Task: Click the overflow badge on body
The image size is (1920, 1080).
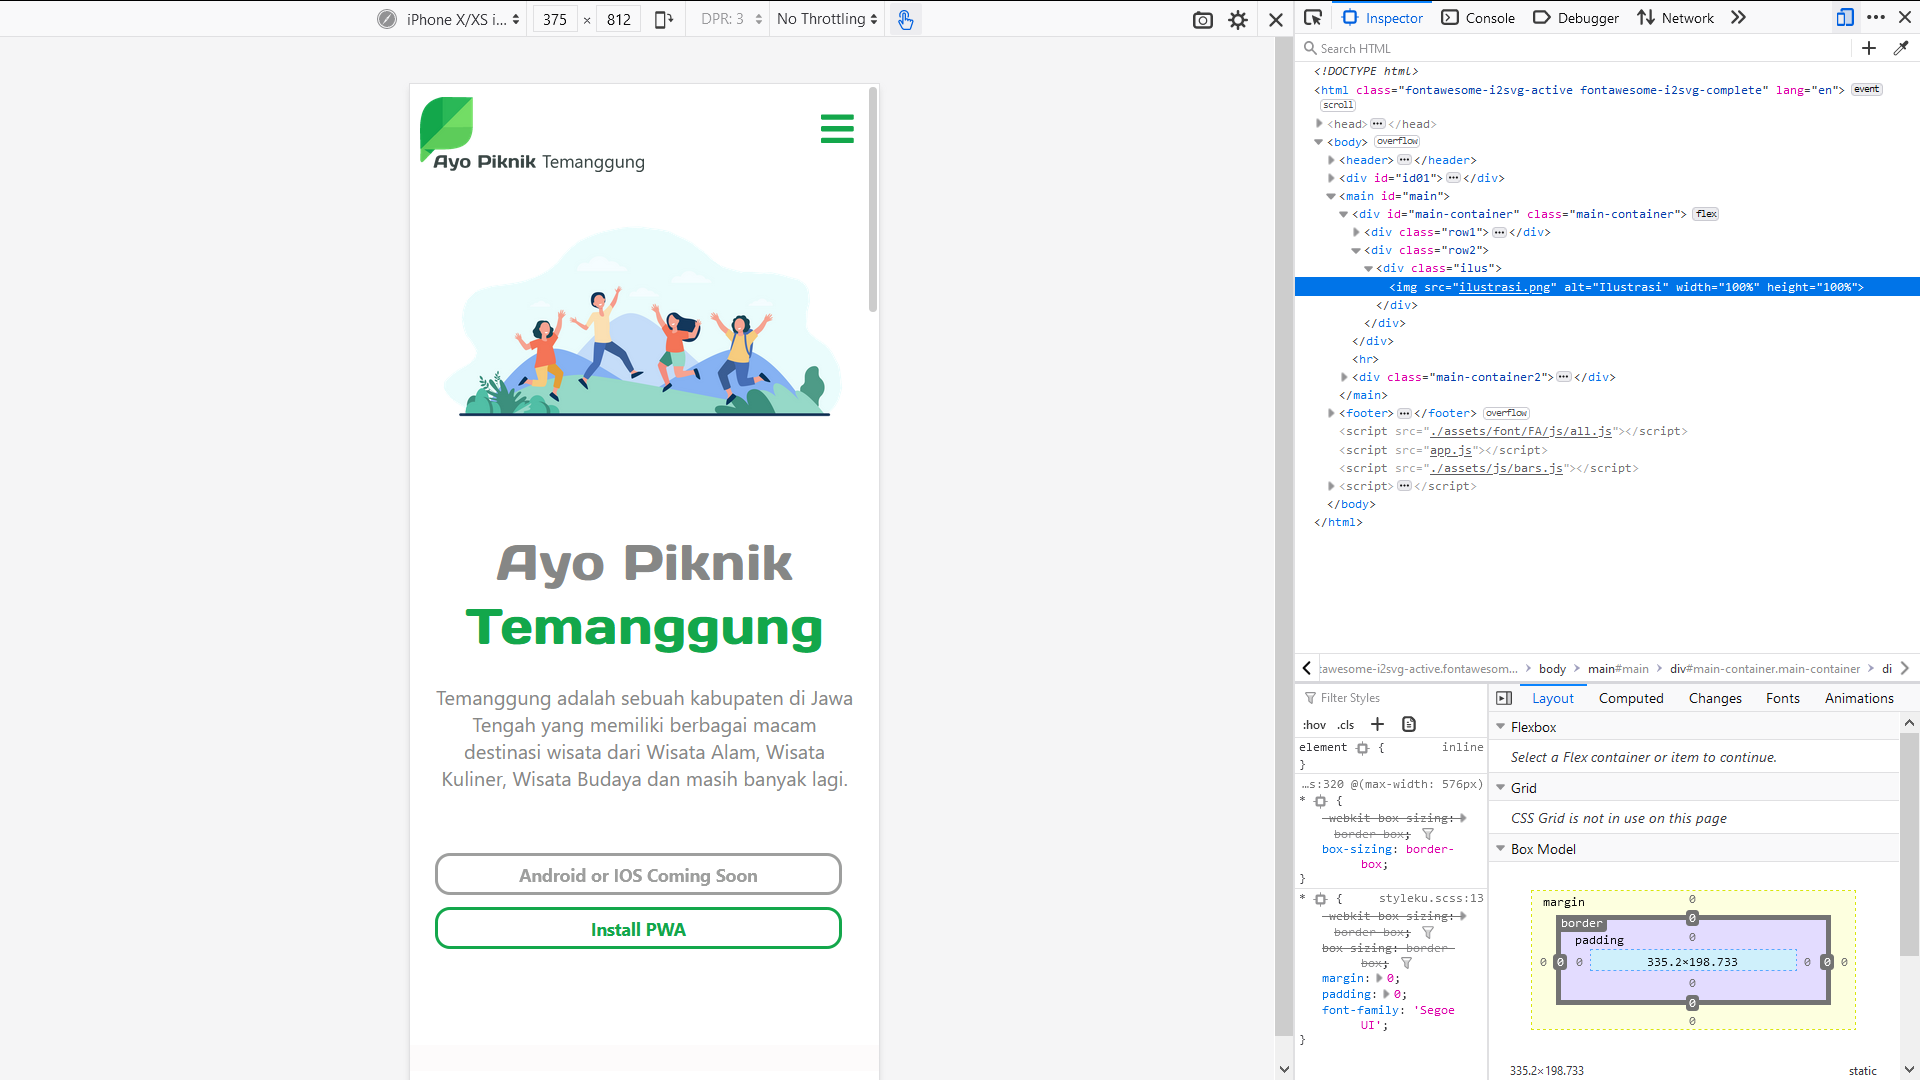Action: [1397, 141]
